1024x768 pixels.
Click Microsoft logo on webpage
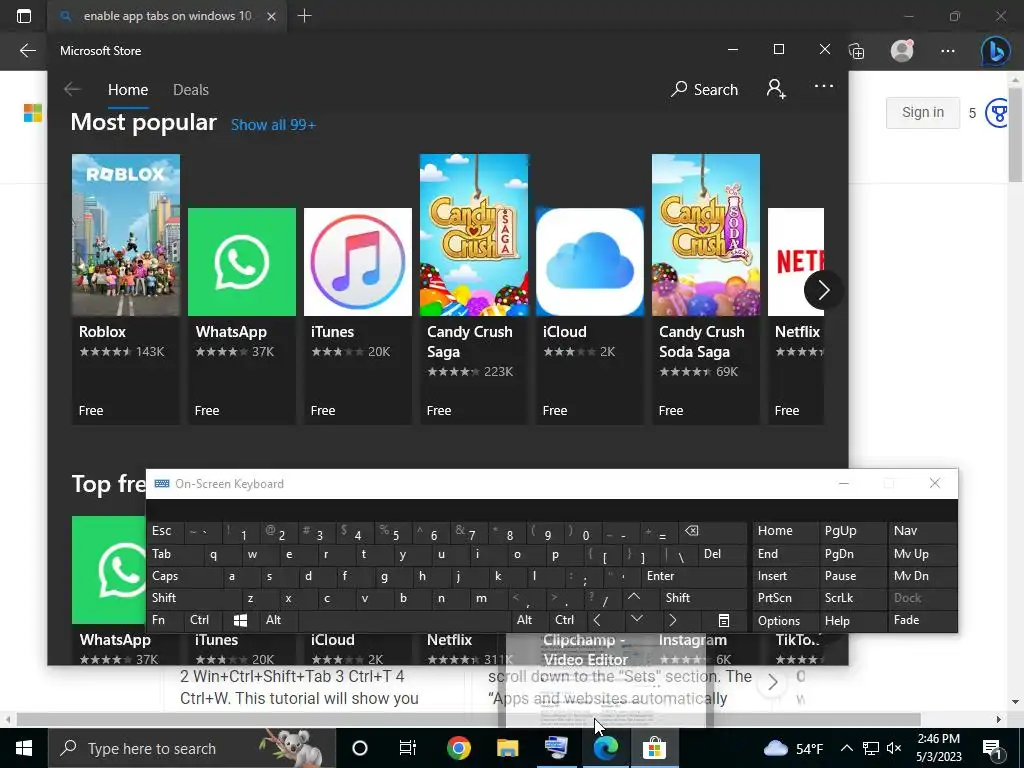click(33, 113)
